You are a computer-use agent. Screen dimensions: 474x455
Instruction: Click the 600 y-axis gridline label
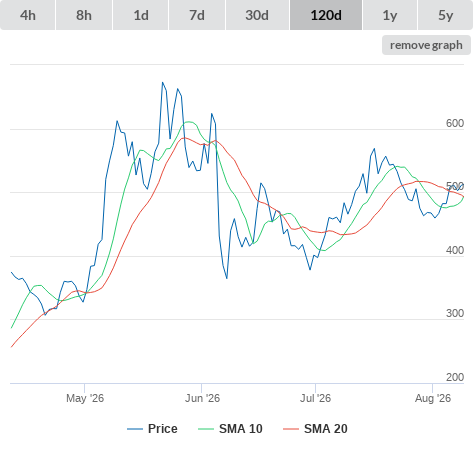pyautogui.click(x=455, y=123)
